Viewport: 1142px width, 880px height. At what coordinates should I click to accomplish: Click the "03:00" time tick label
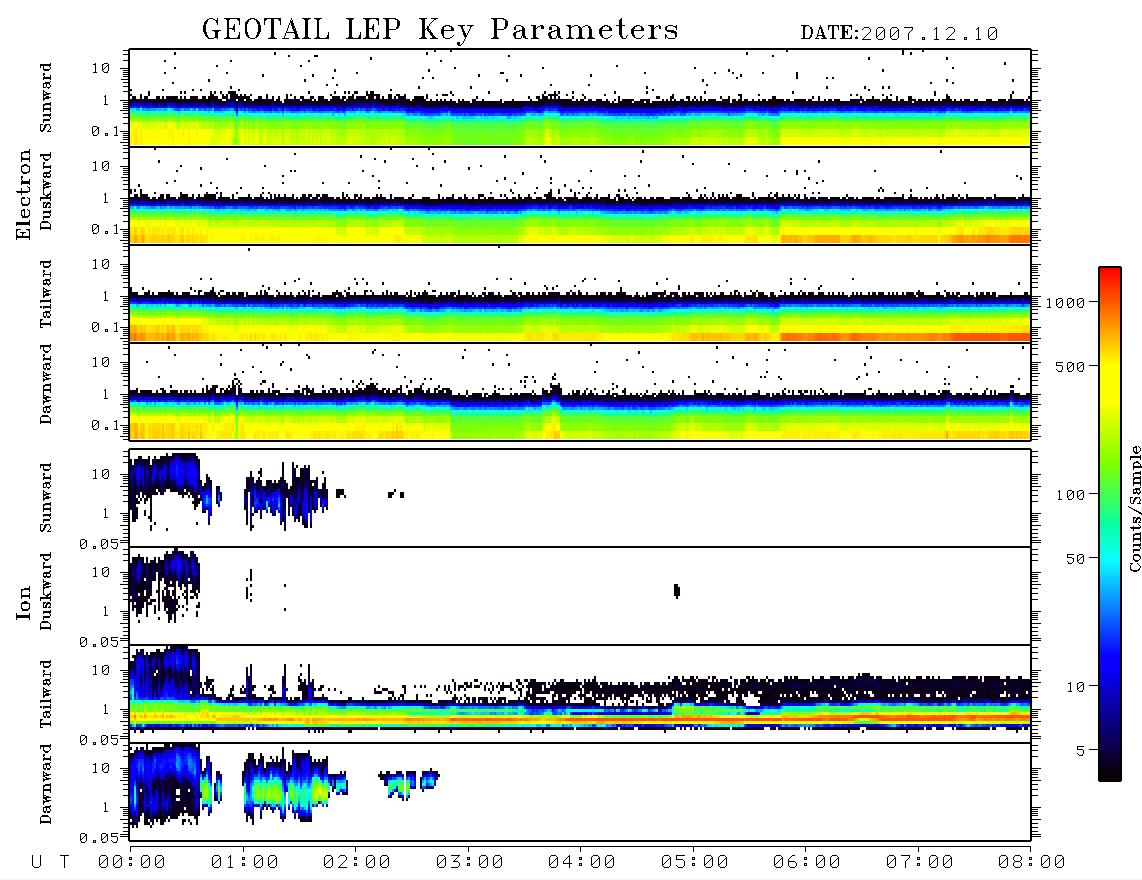pos(470,862)
